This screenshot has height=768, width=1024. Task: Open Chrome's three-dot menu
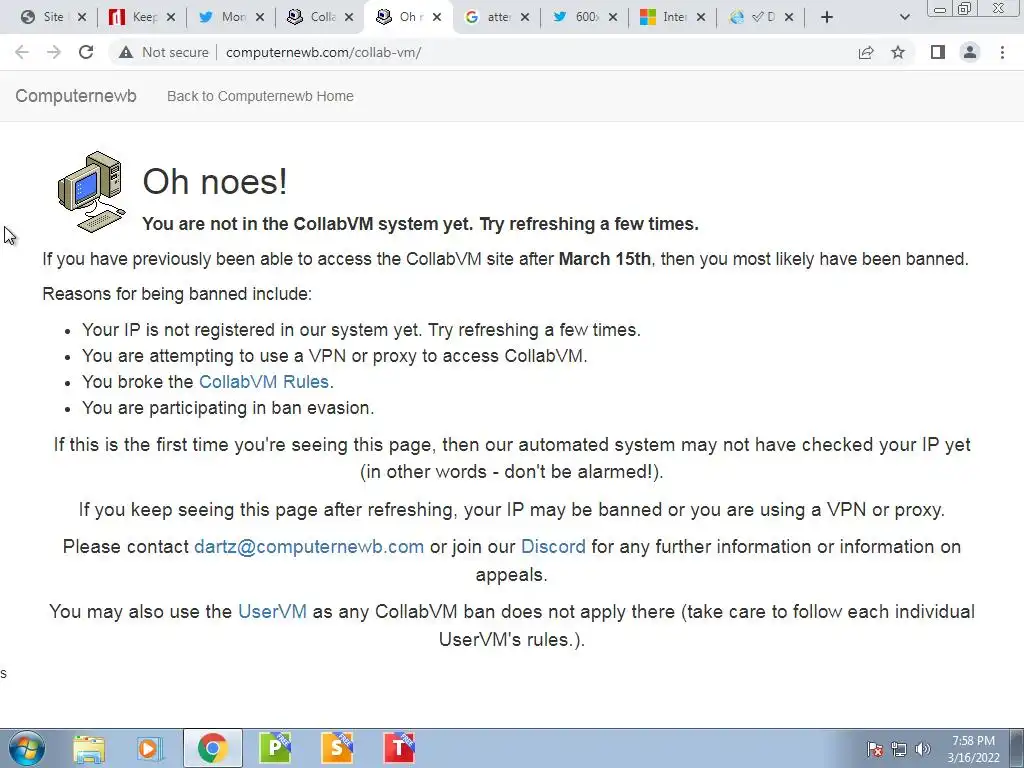point(1002,52)
